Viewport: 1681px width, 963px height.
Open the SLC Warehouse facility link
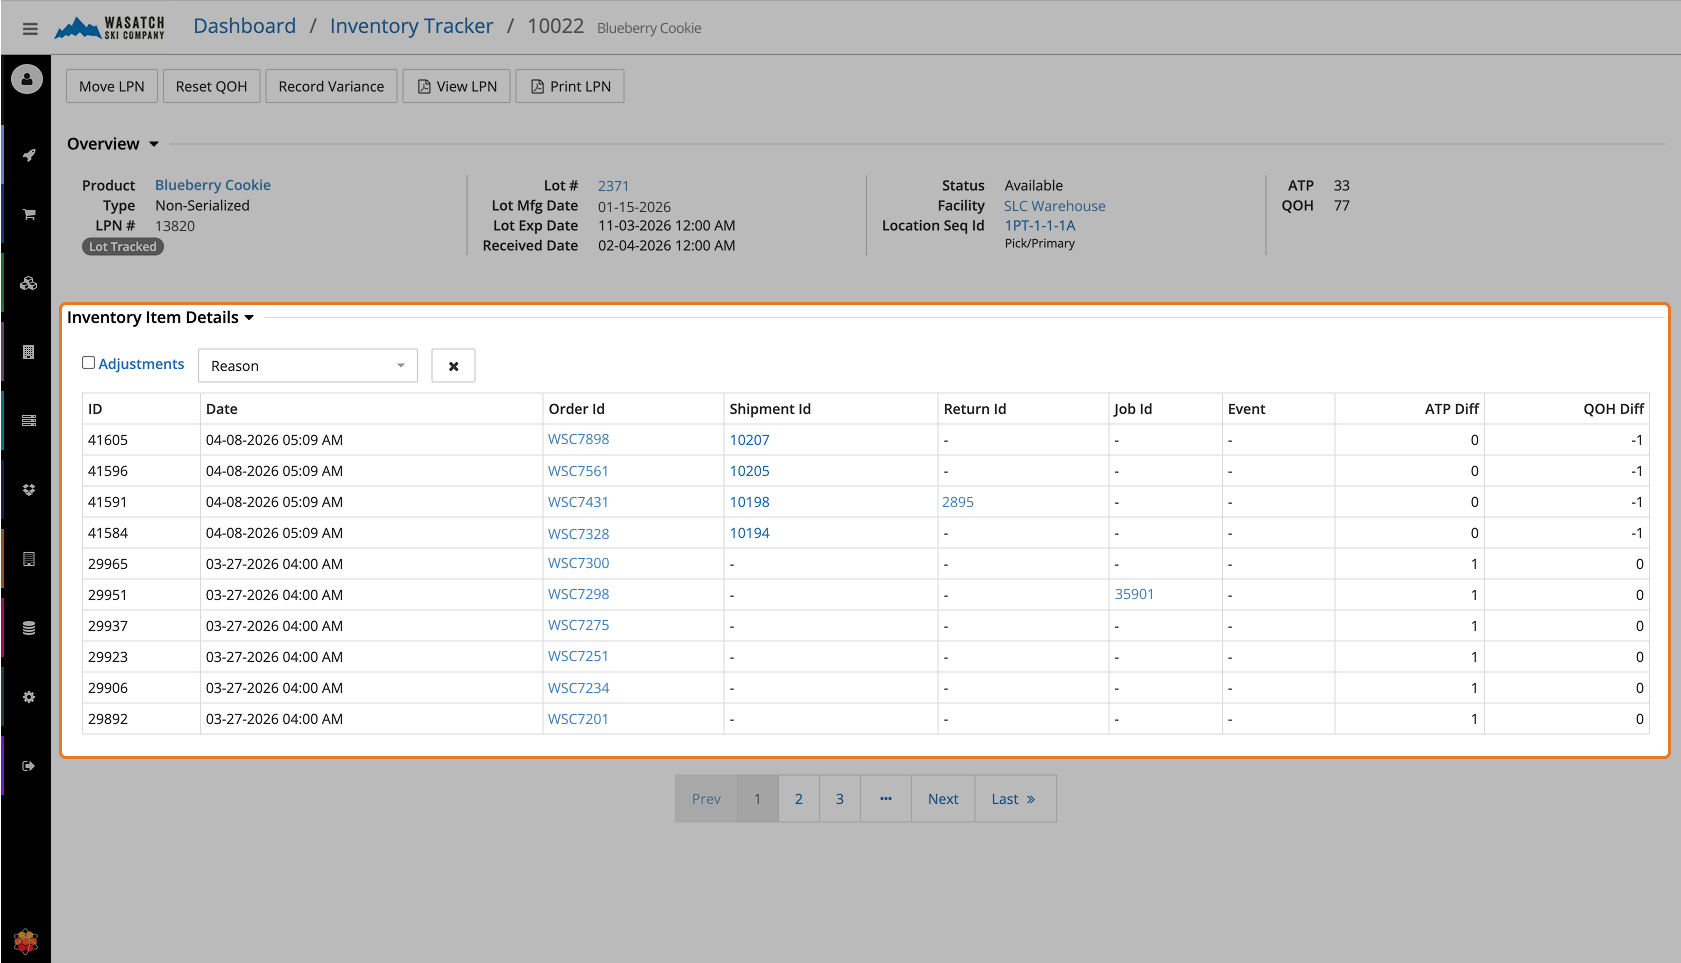coord(1055,206)
